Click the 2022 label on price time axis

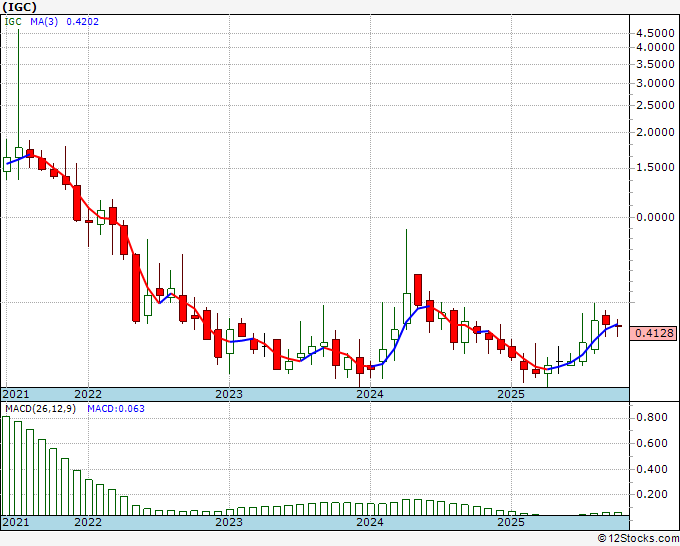[x=88, y=394]
